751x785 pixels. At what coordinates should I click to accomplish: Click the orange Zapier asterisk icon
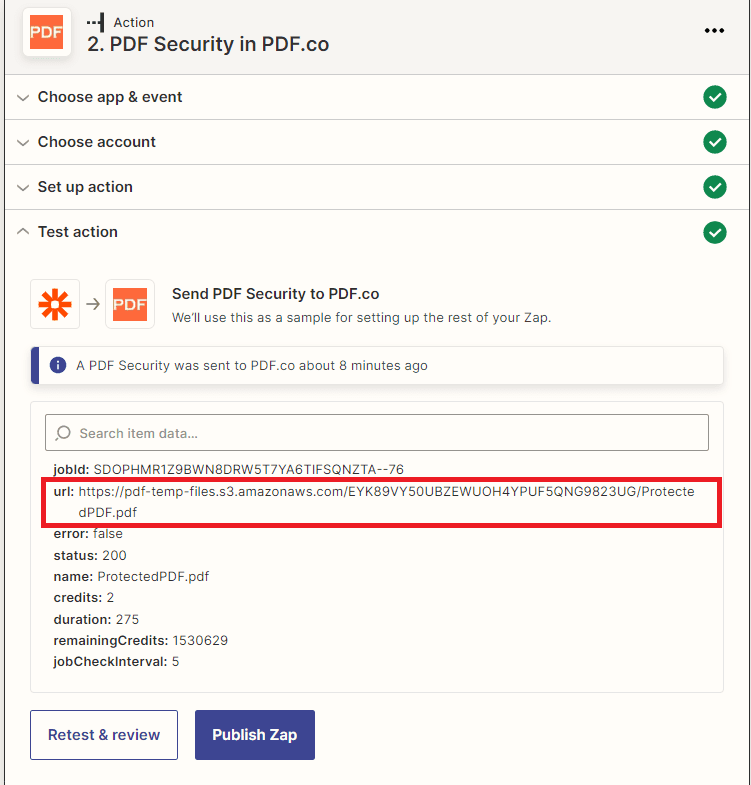click(x=55, y=304)
